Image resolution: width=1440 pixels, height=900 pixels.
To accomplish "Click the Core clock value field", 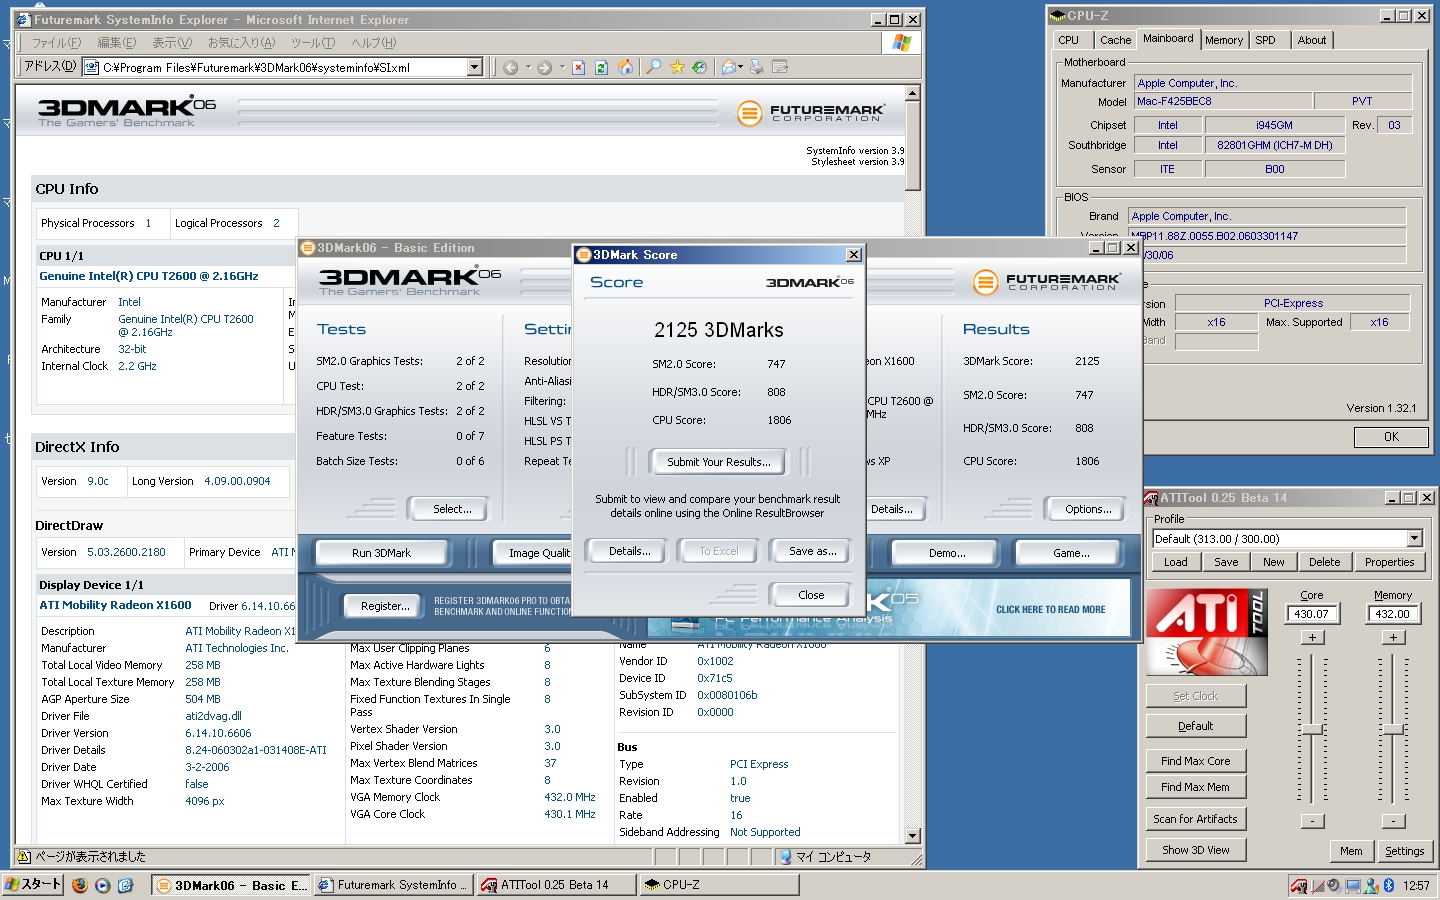I will pos(1311,614).
